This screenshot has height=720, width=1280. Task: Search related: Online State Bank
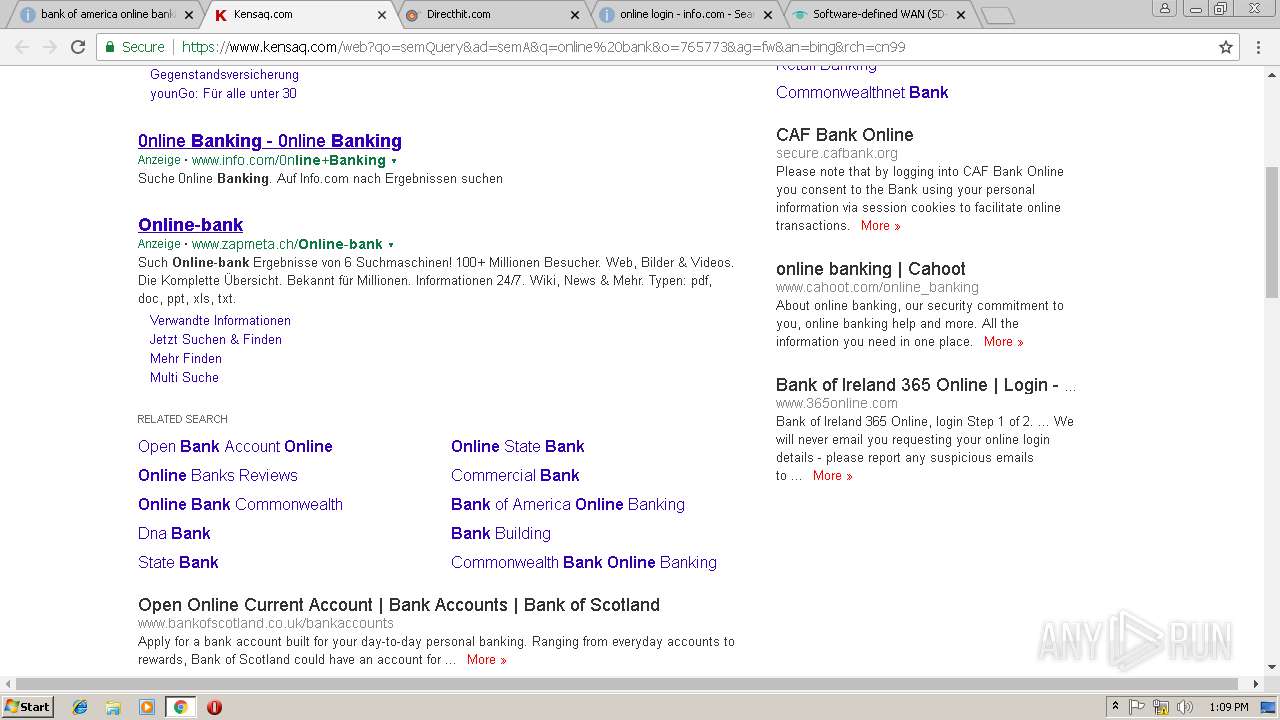[x=518, y=447]
